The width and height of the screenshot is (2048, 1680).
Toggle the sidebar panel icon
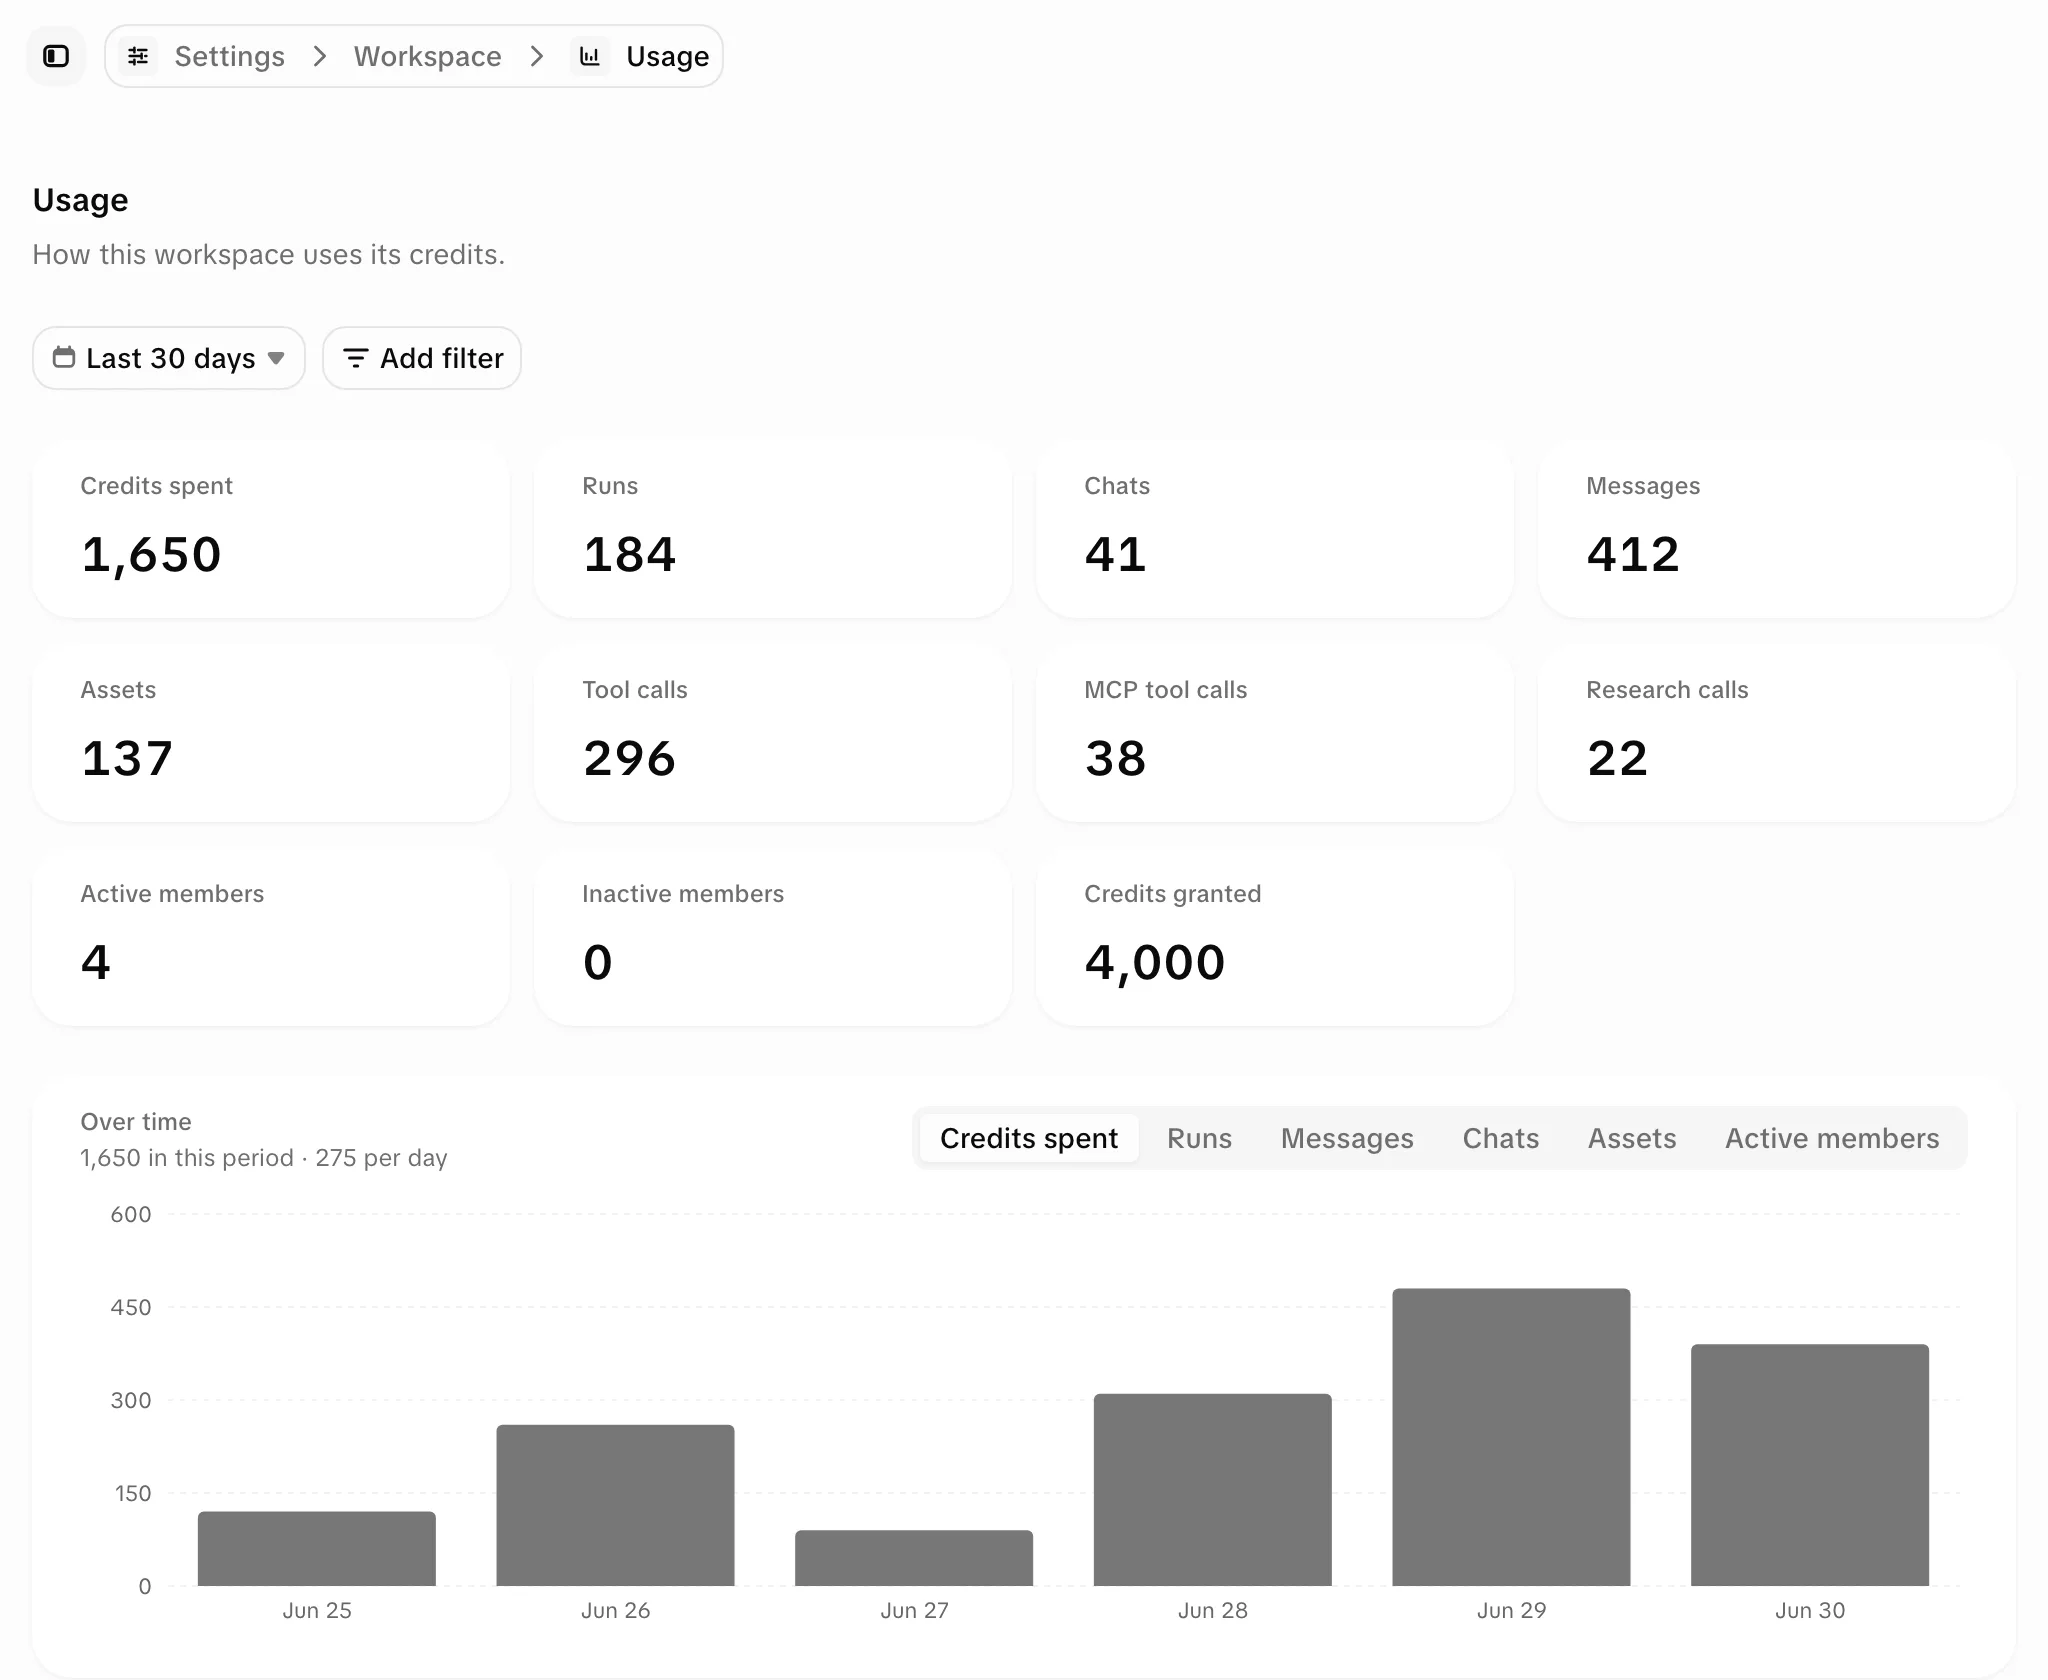[56, 56]
